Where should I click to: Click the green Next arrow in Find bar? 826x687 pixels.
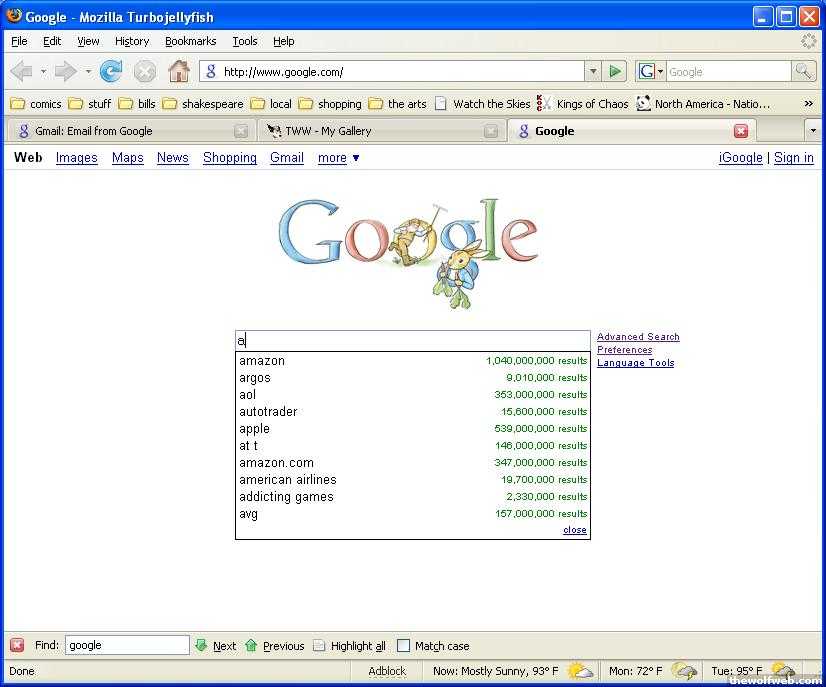(x=202, y=645)
